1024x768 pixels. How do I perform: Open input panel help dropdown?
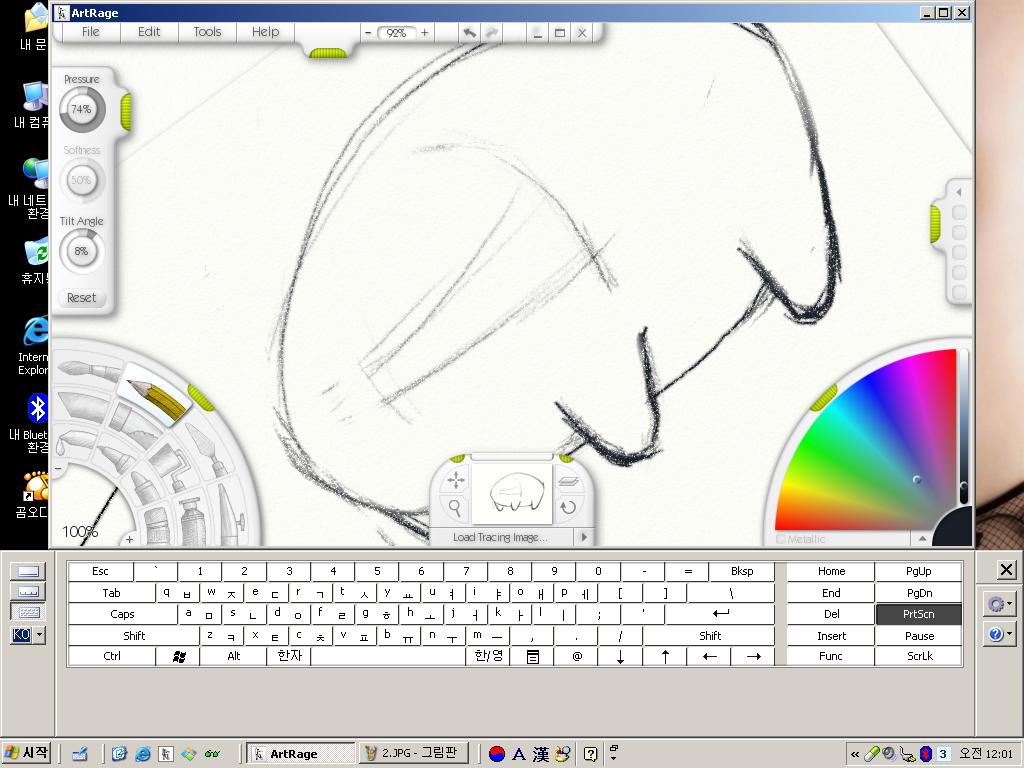coord(999,633)
